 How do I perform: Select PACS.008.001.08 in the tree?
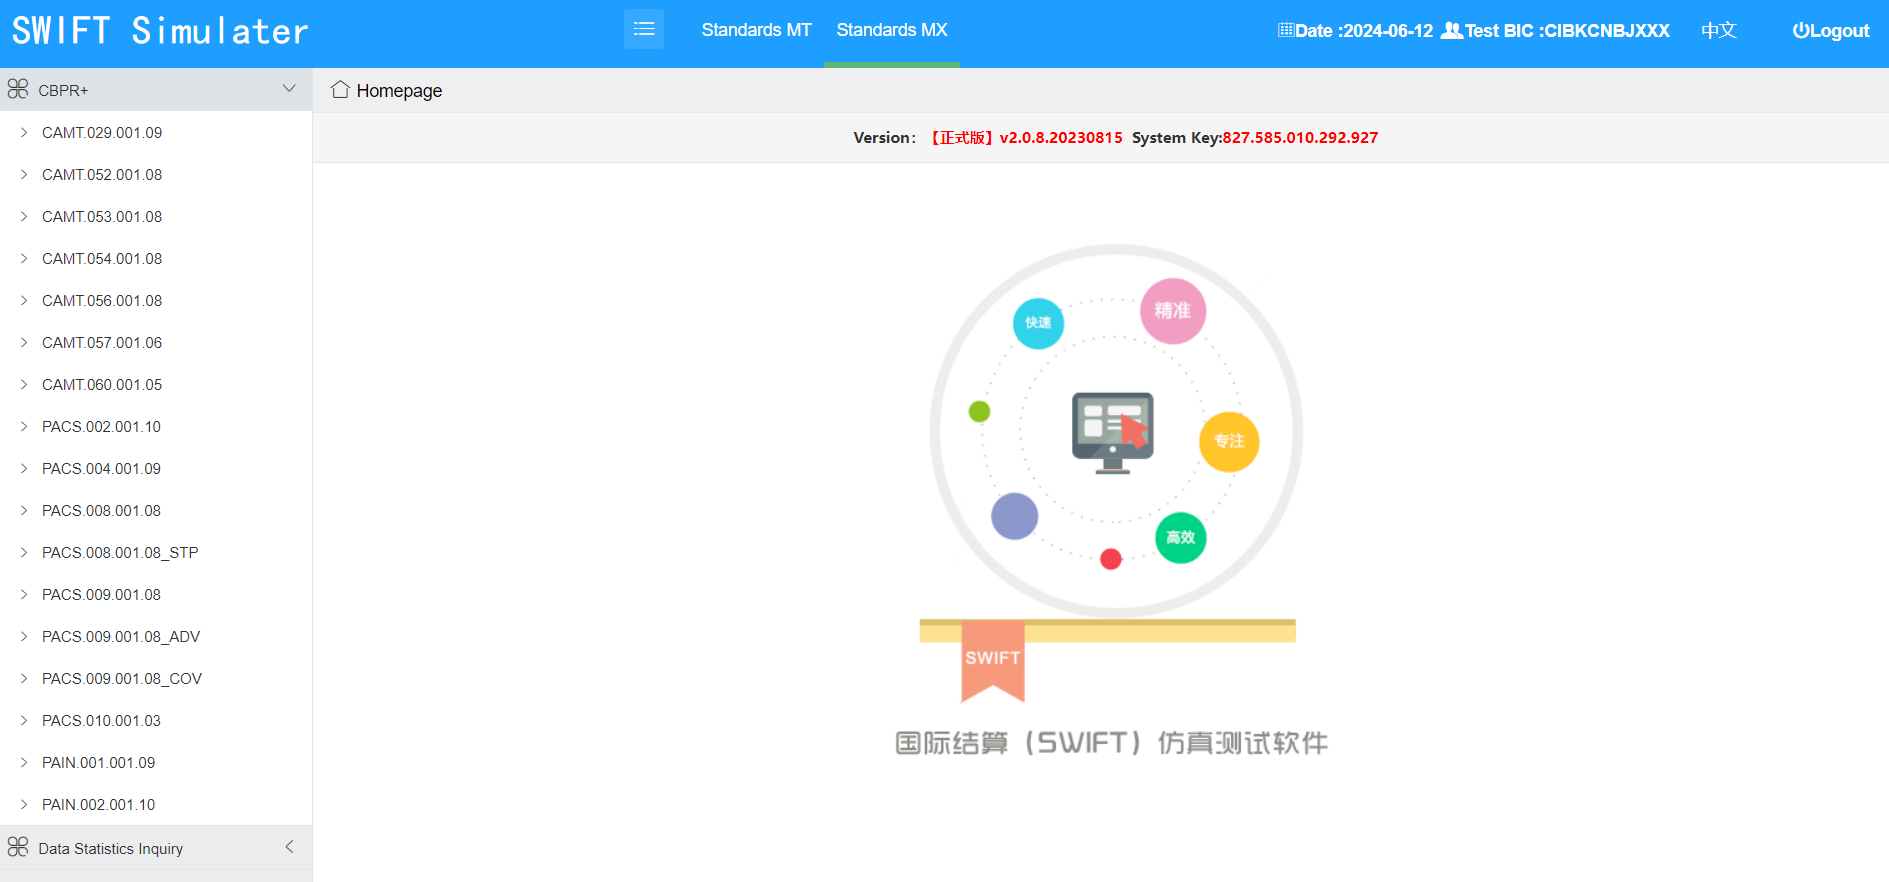point(101,510)
